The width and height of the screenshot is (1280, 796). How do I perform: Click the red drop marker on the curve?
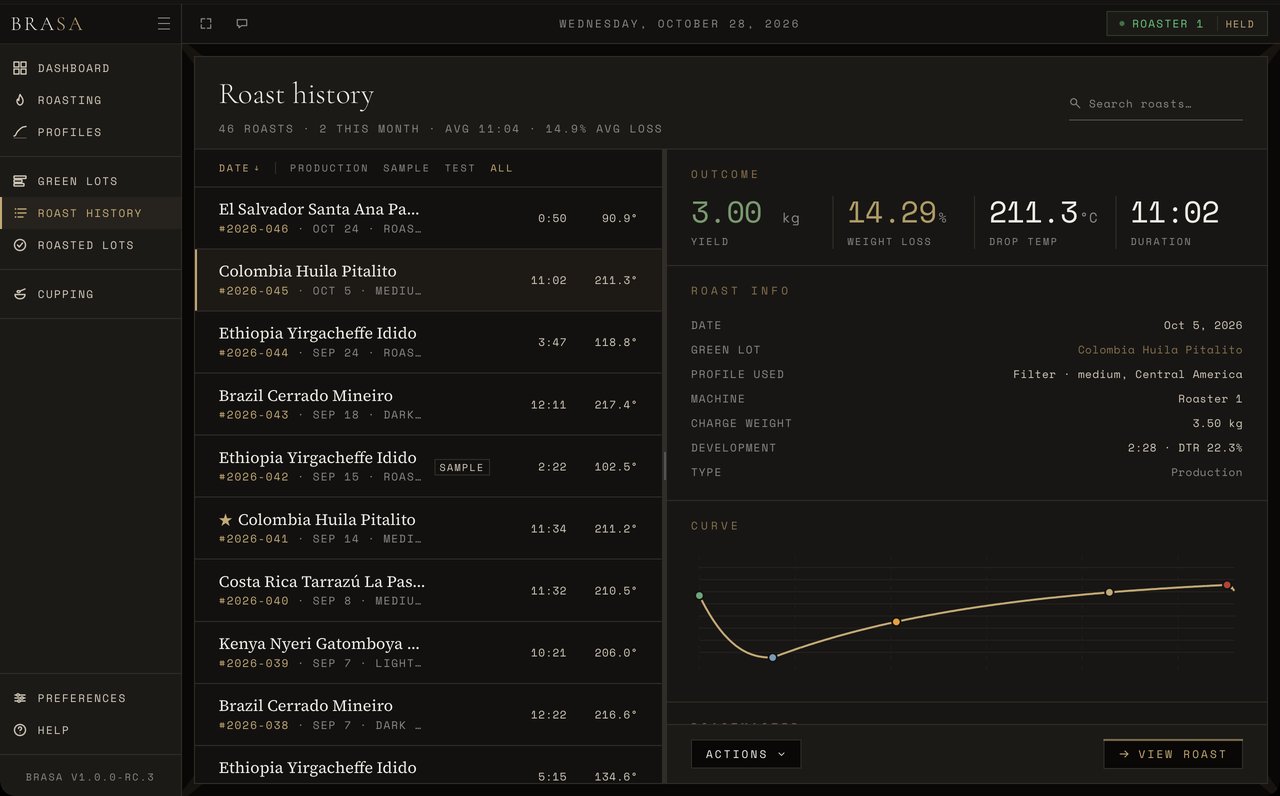[x=1227, y=585]
